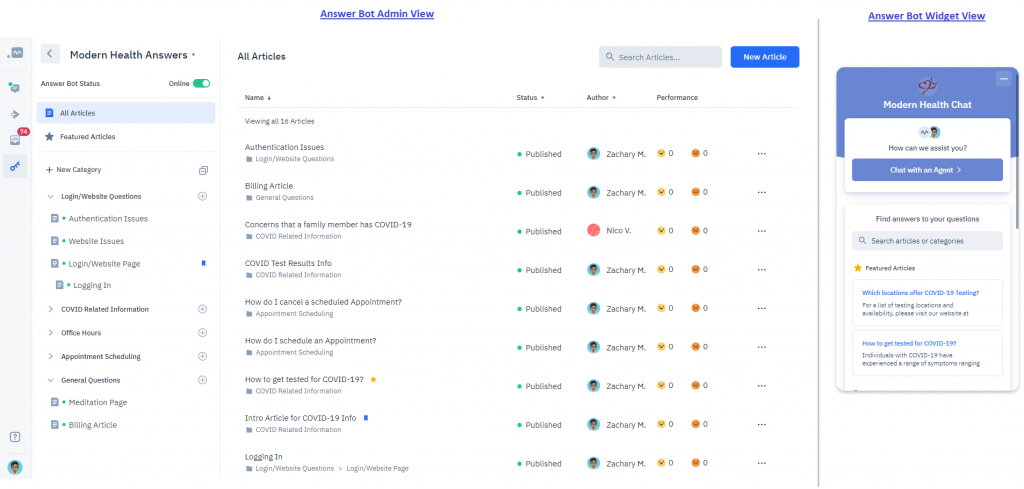Click Nico V. author avatar
This screenshot has height=489, width=1024.
point(593,230)
